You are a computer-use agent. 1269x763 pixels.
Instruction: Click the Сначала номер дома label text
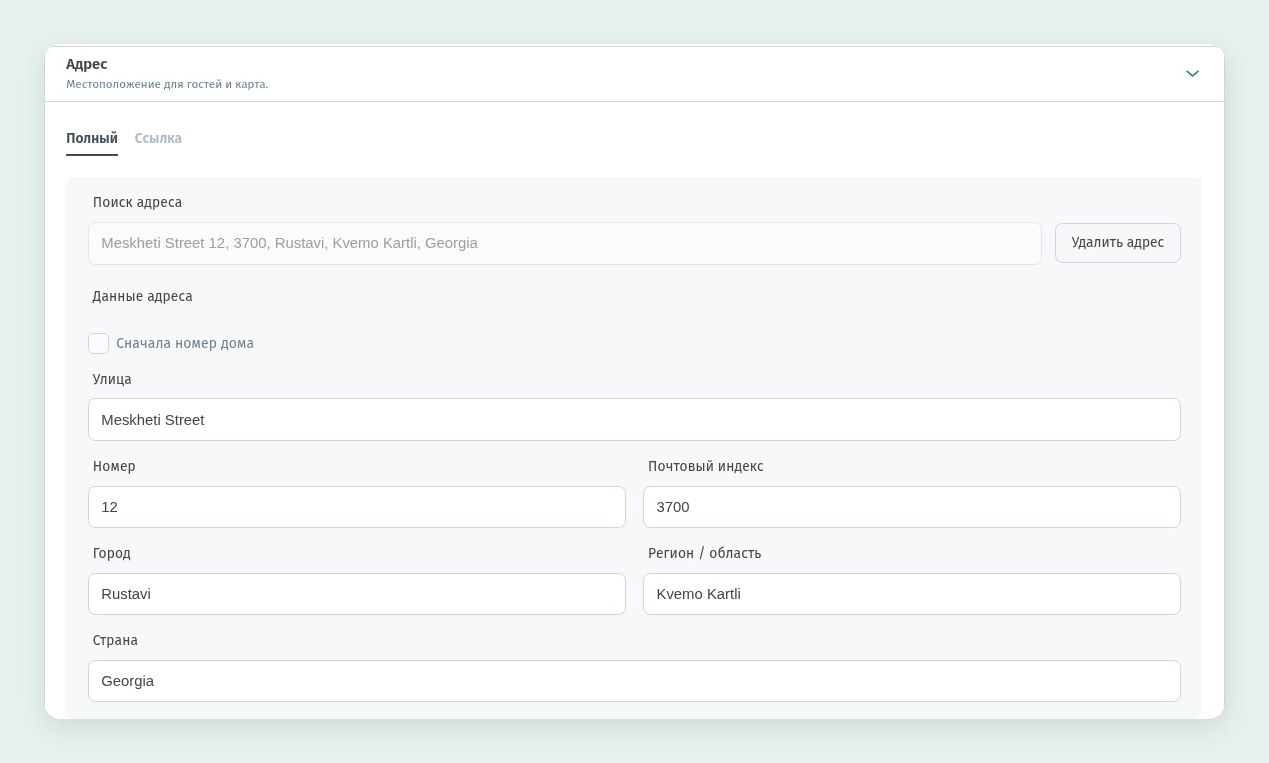tap(185, 343)
